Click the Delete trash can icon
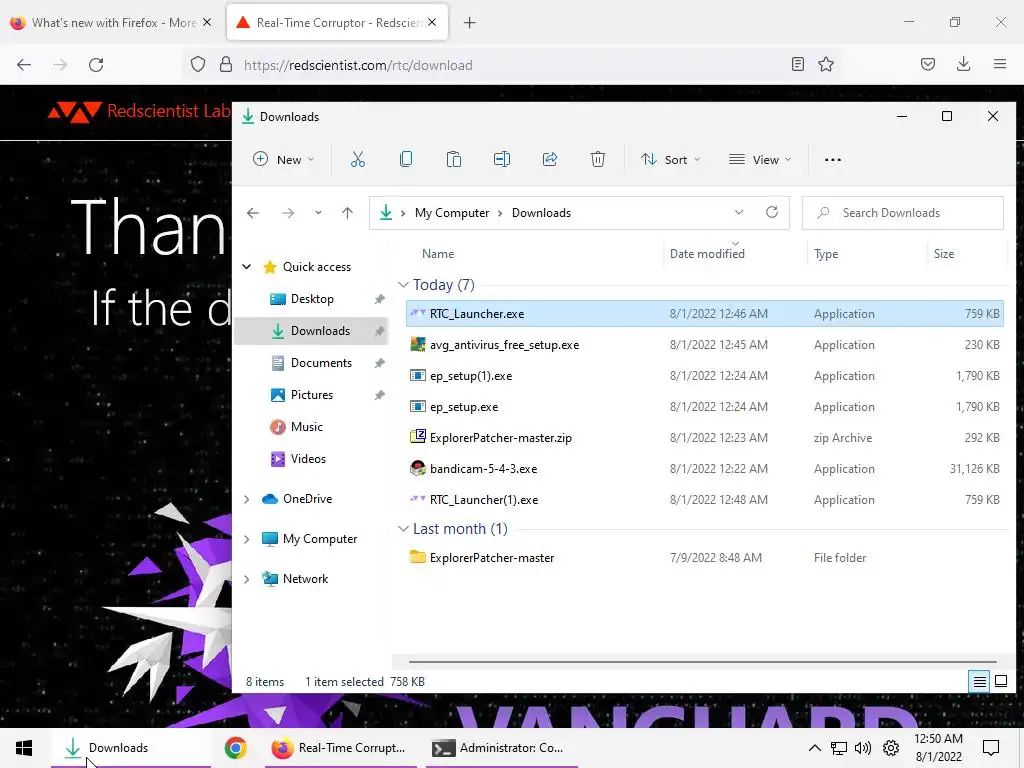This screenshot has height=768, width=1024. click(x=598, y=159)
